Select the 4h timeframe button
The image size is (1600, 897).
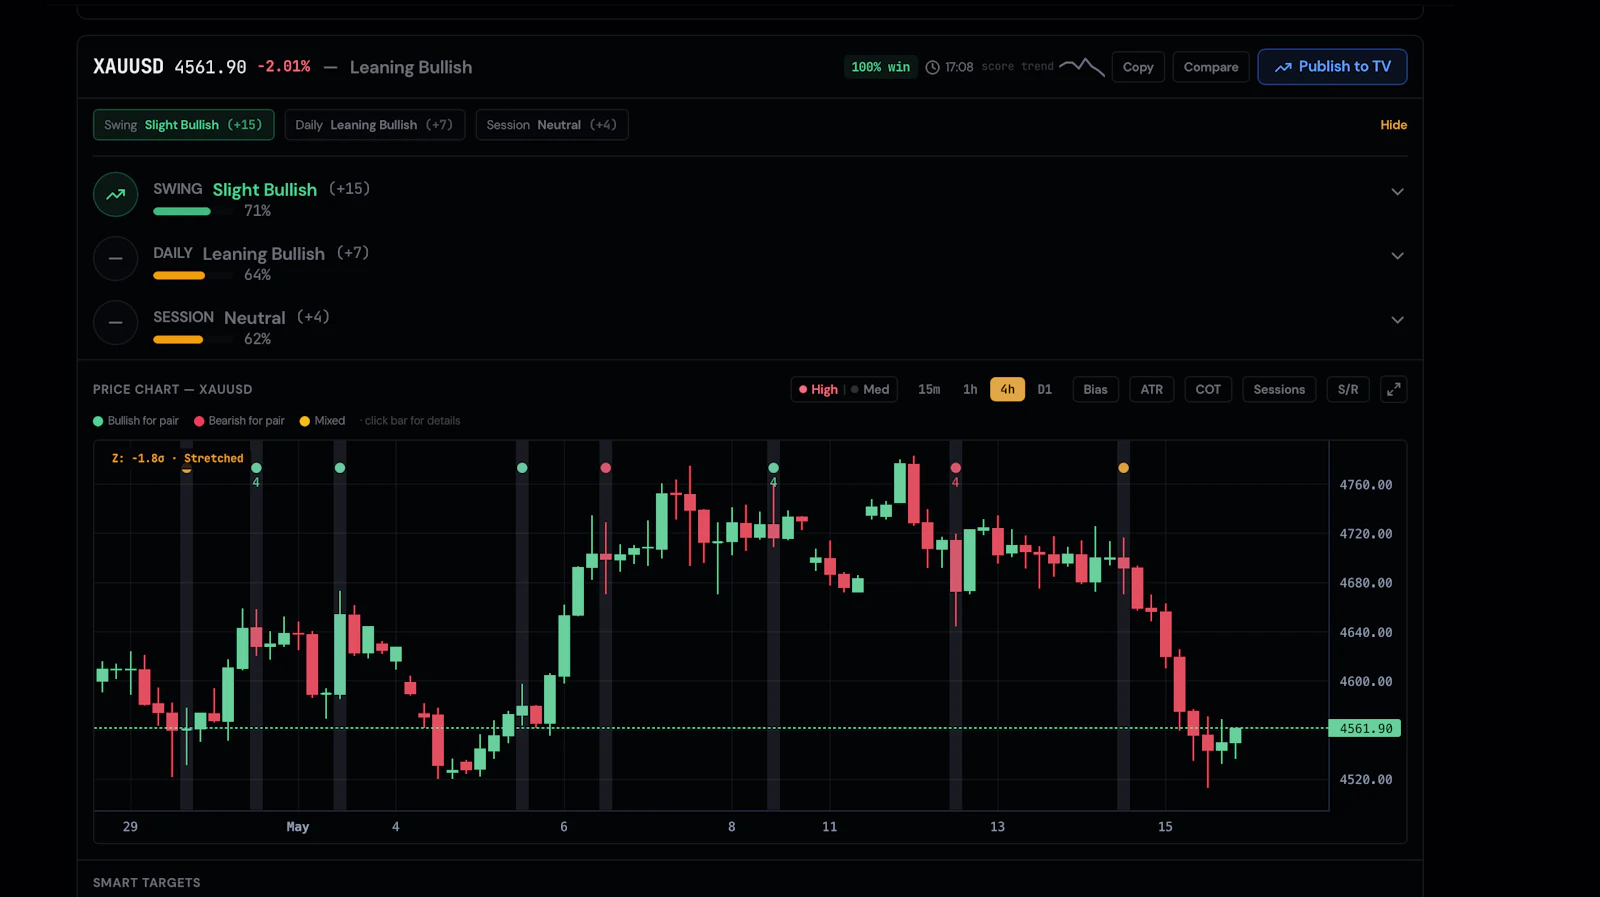point(1007,389)
